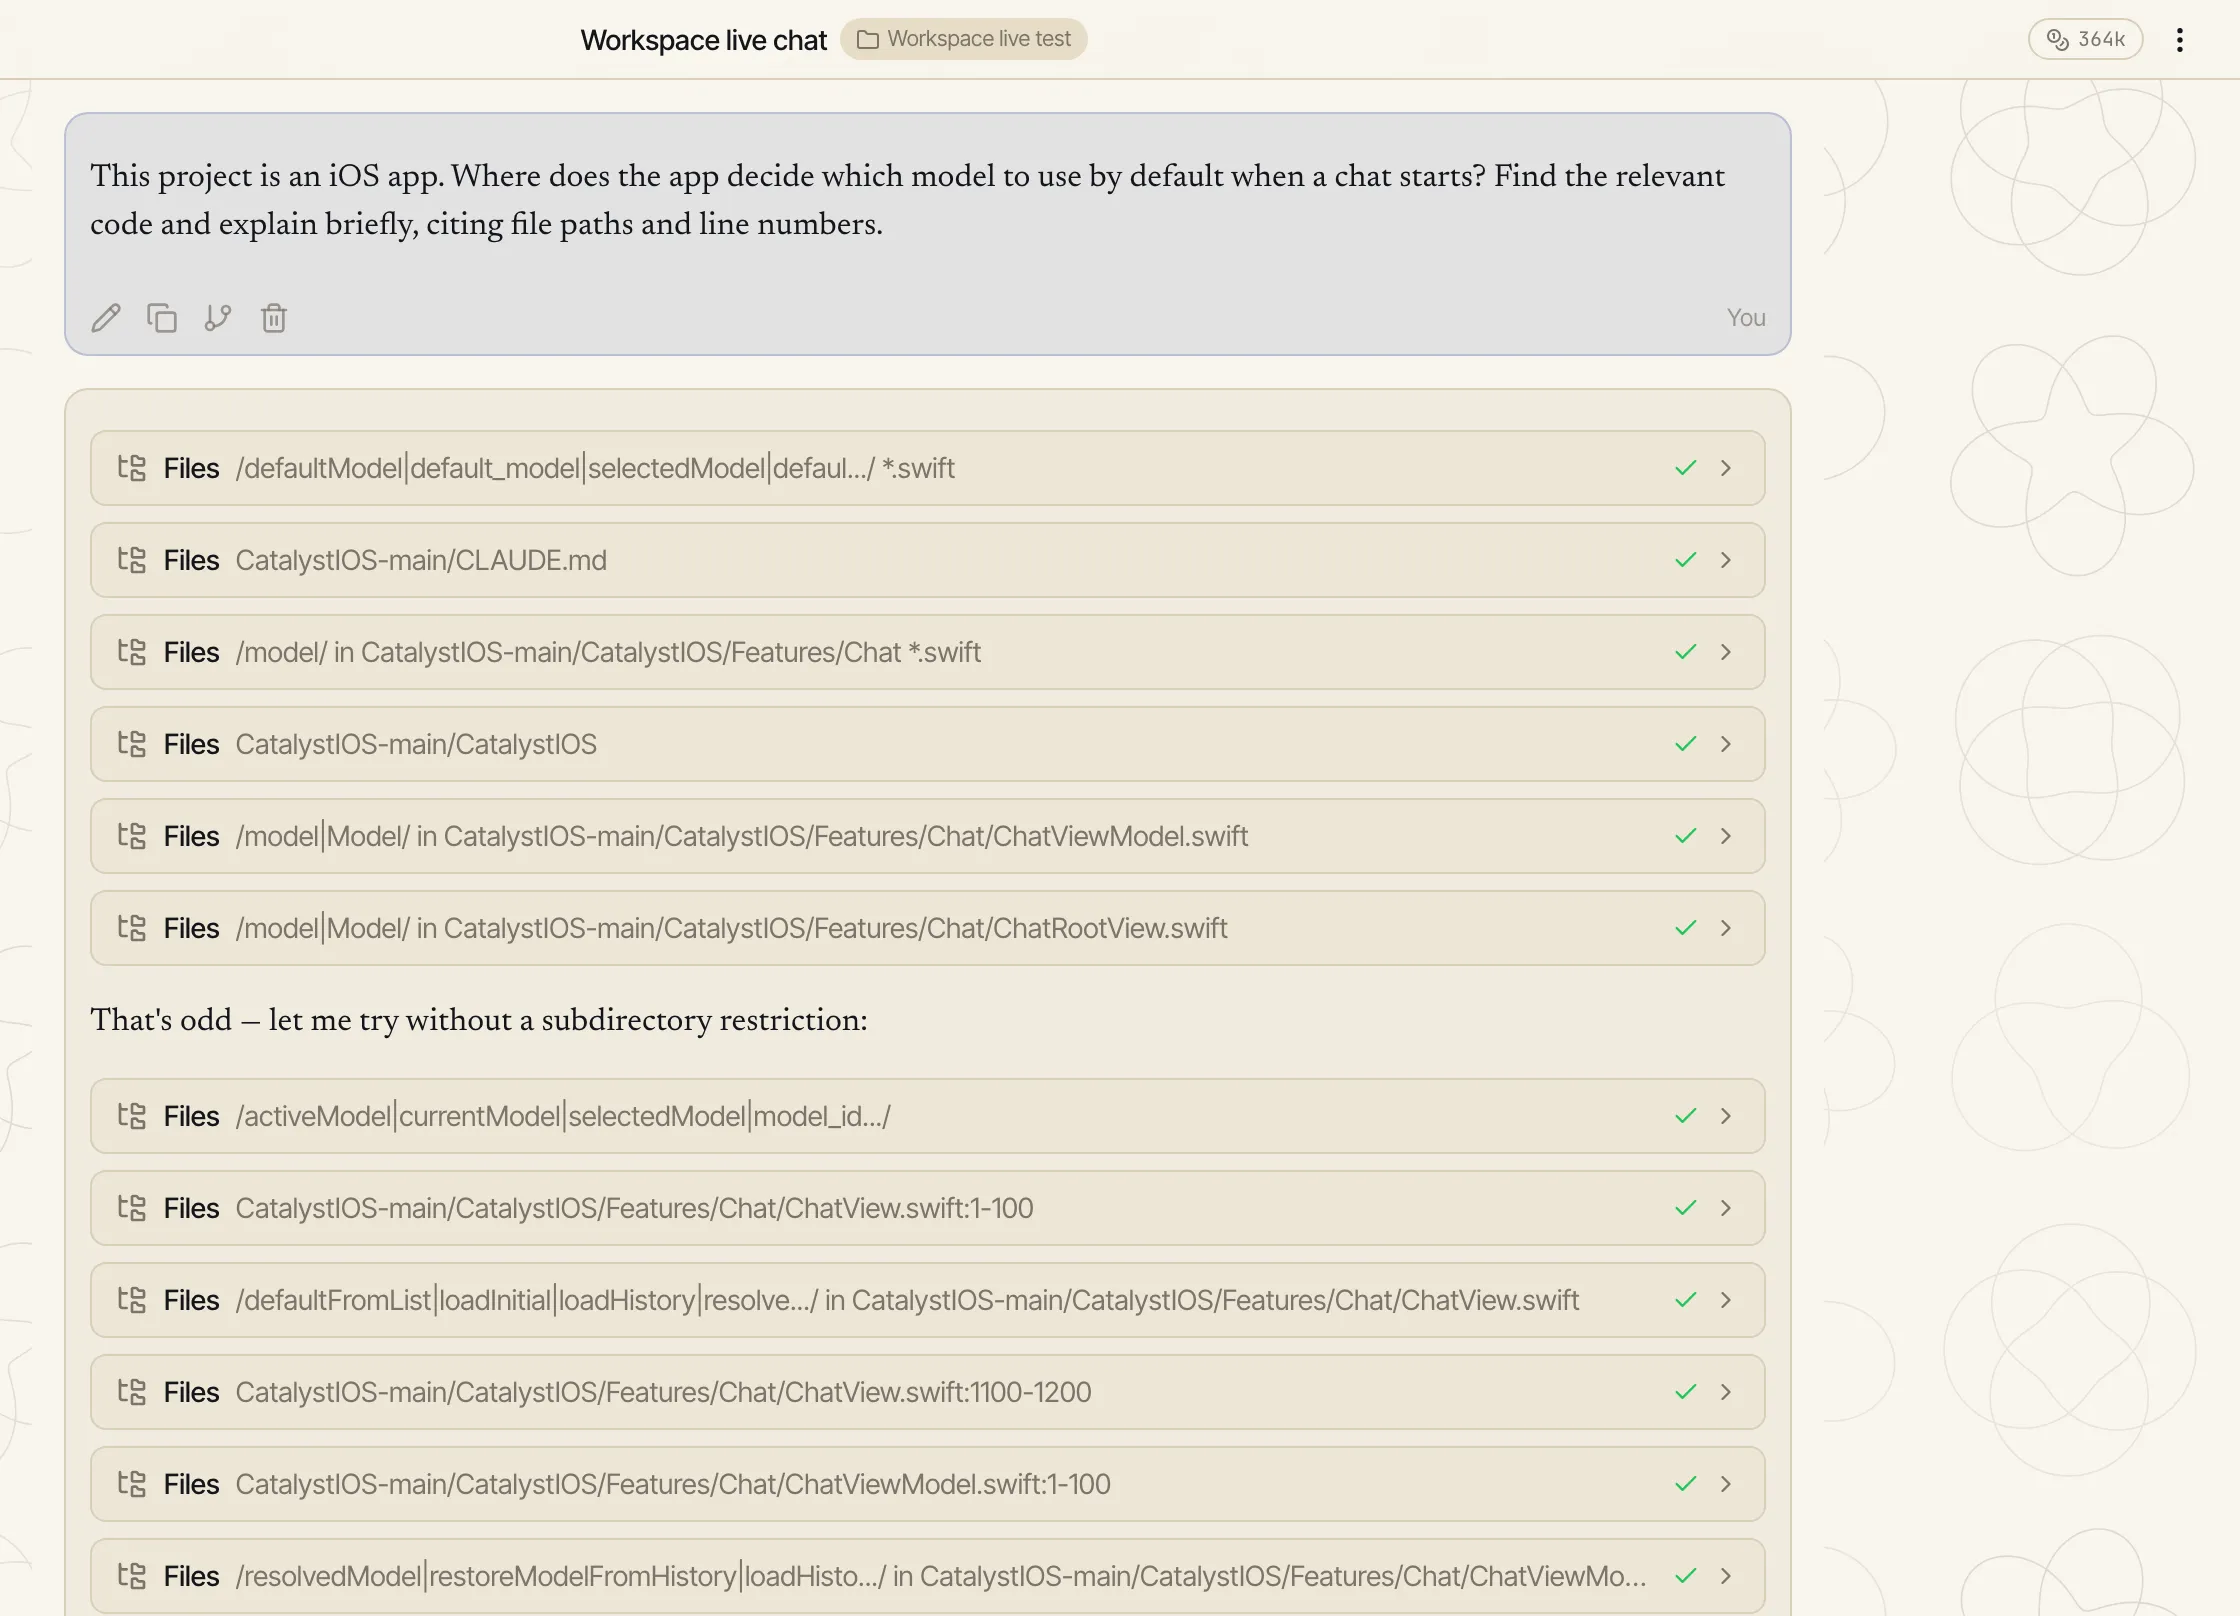2240x1616 pixels.
Task: Click the Files tree icon on CLAUDE.md row
Action: [132, 560]
